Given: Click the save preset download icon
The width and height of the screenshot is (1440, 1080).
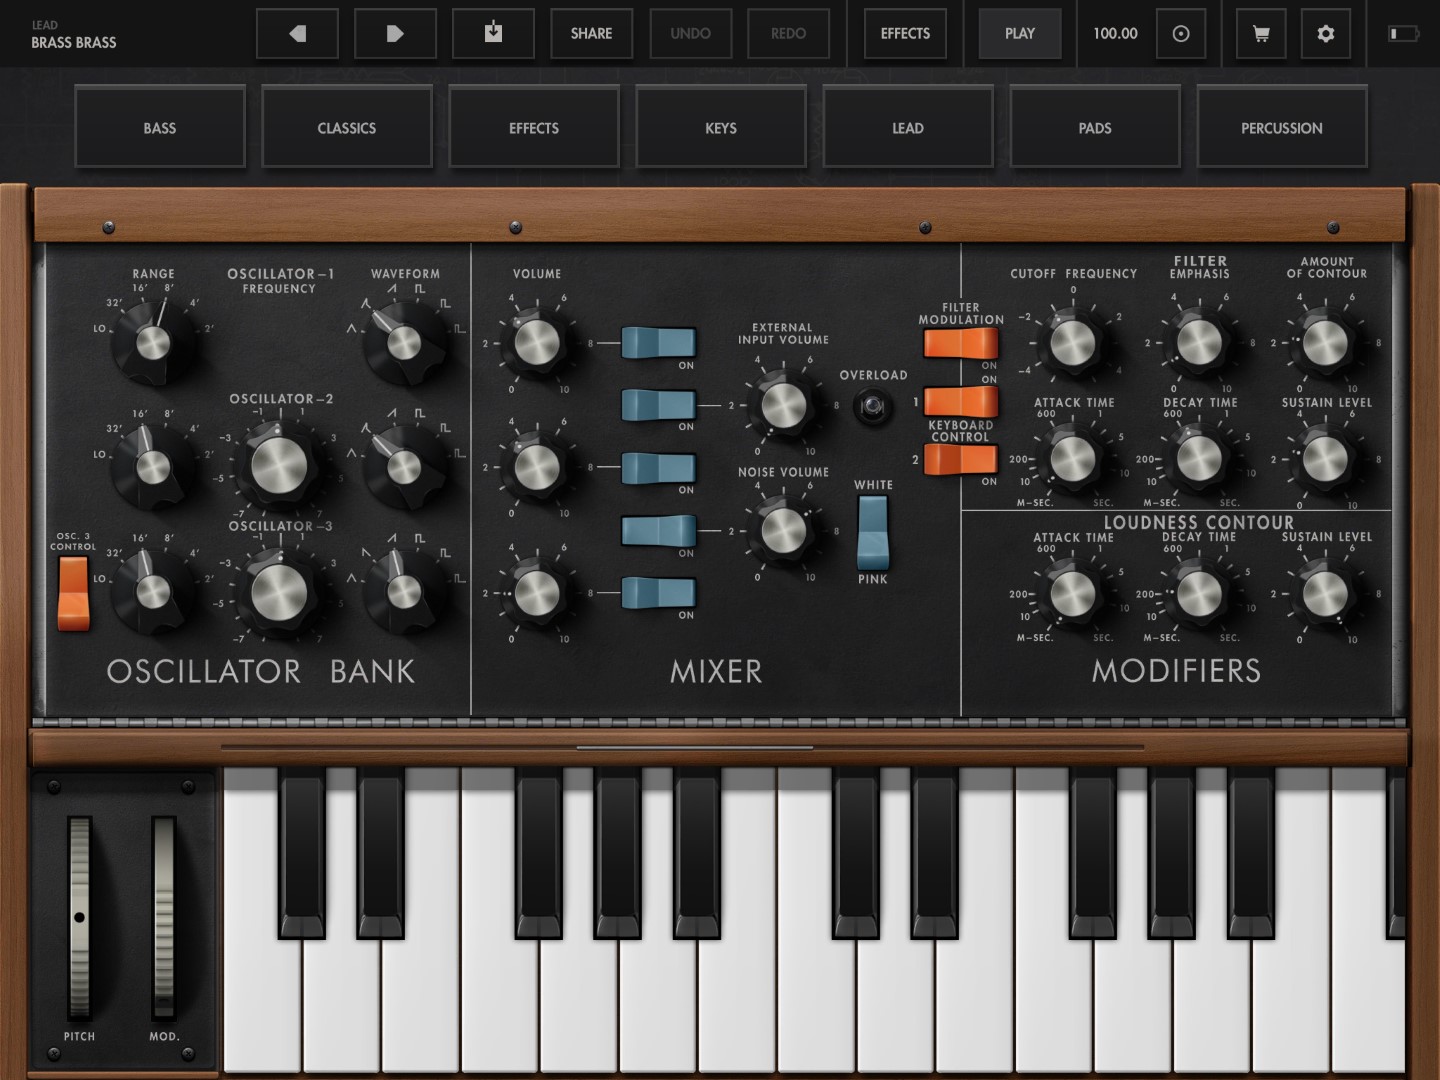Looking at the screenshot, I should click(x=493, y=34).
